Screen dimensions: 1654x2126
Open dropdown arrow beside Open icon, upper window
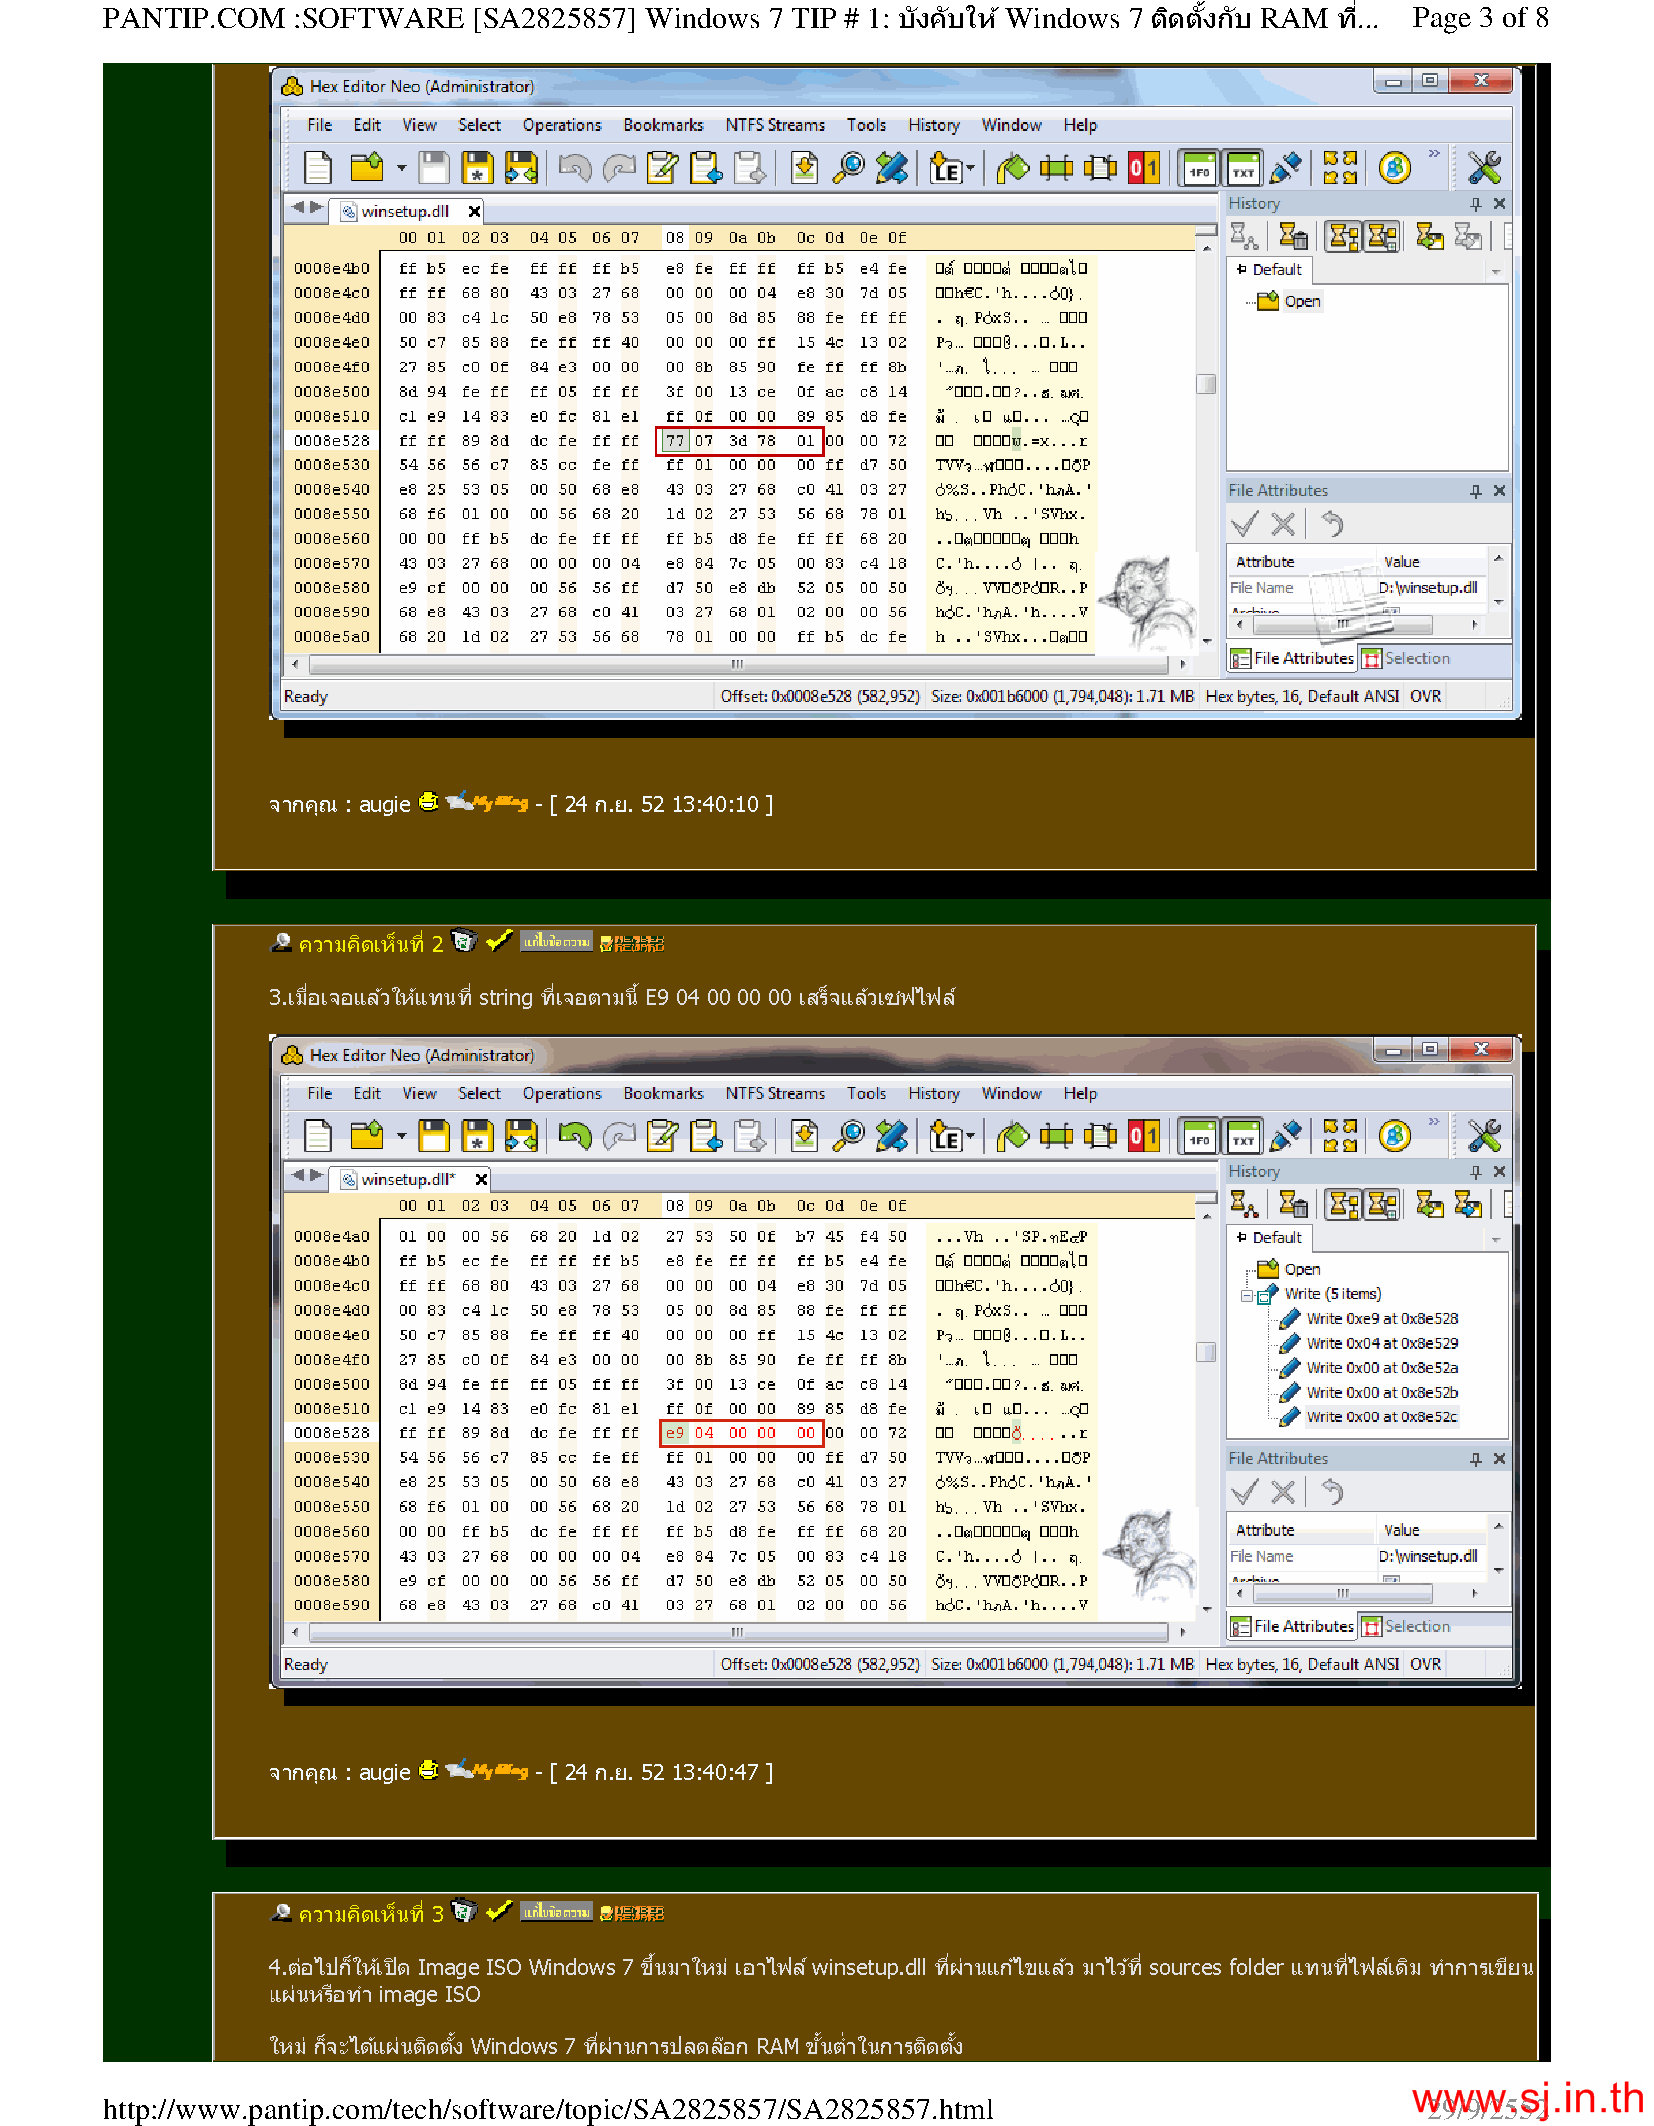(x=401, y=168)
